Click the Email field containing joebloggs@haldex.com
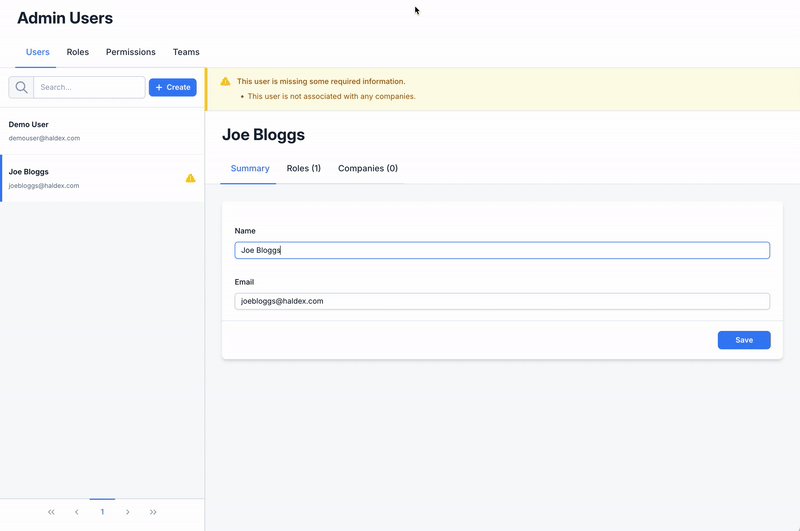The width and height of the screenshot is (800, 531). point(502,301)
